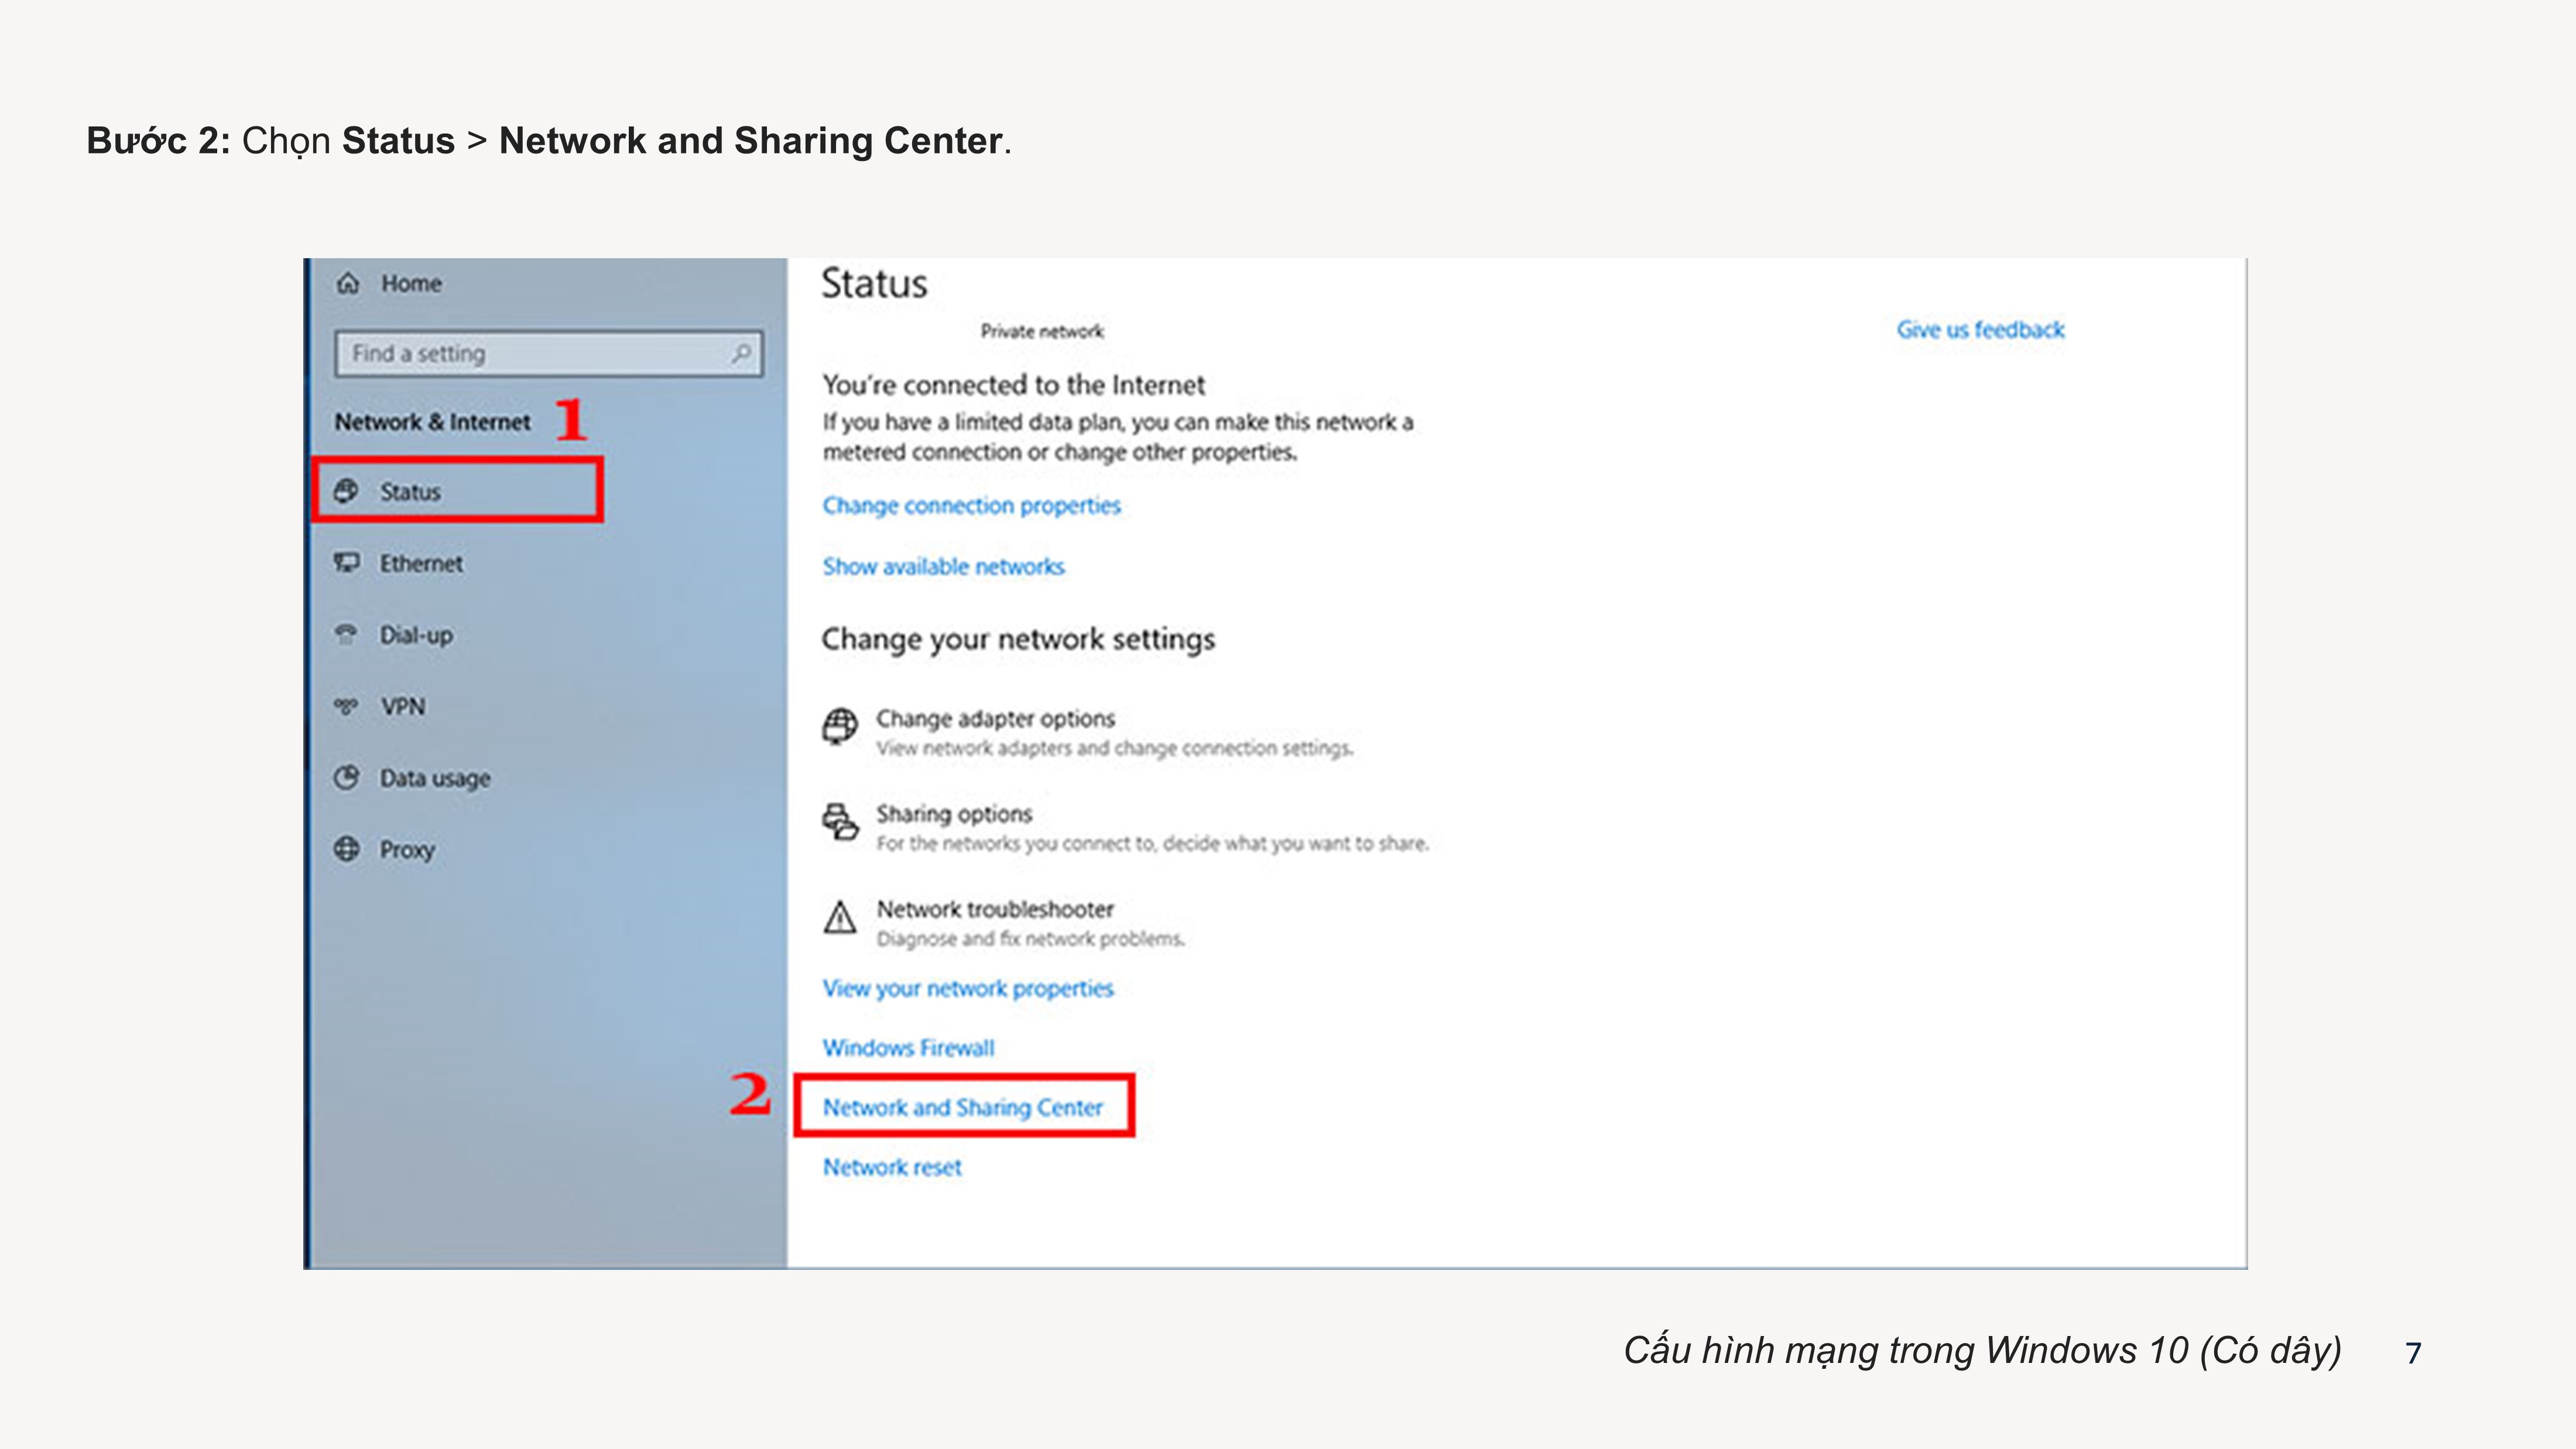This screenshot has width=2576, height=1449.
Task: Click the Network troubleshooter warning icon
Action: pos(840,917)
